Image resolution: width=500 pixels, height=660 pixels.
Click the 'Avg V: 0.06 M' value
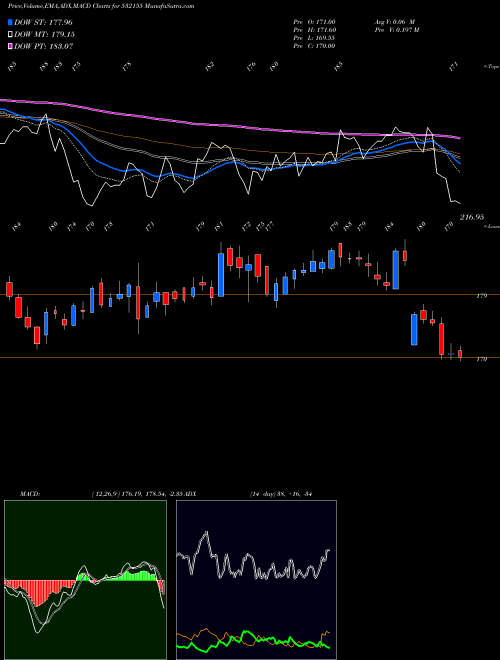pos(395,22)
